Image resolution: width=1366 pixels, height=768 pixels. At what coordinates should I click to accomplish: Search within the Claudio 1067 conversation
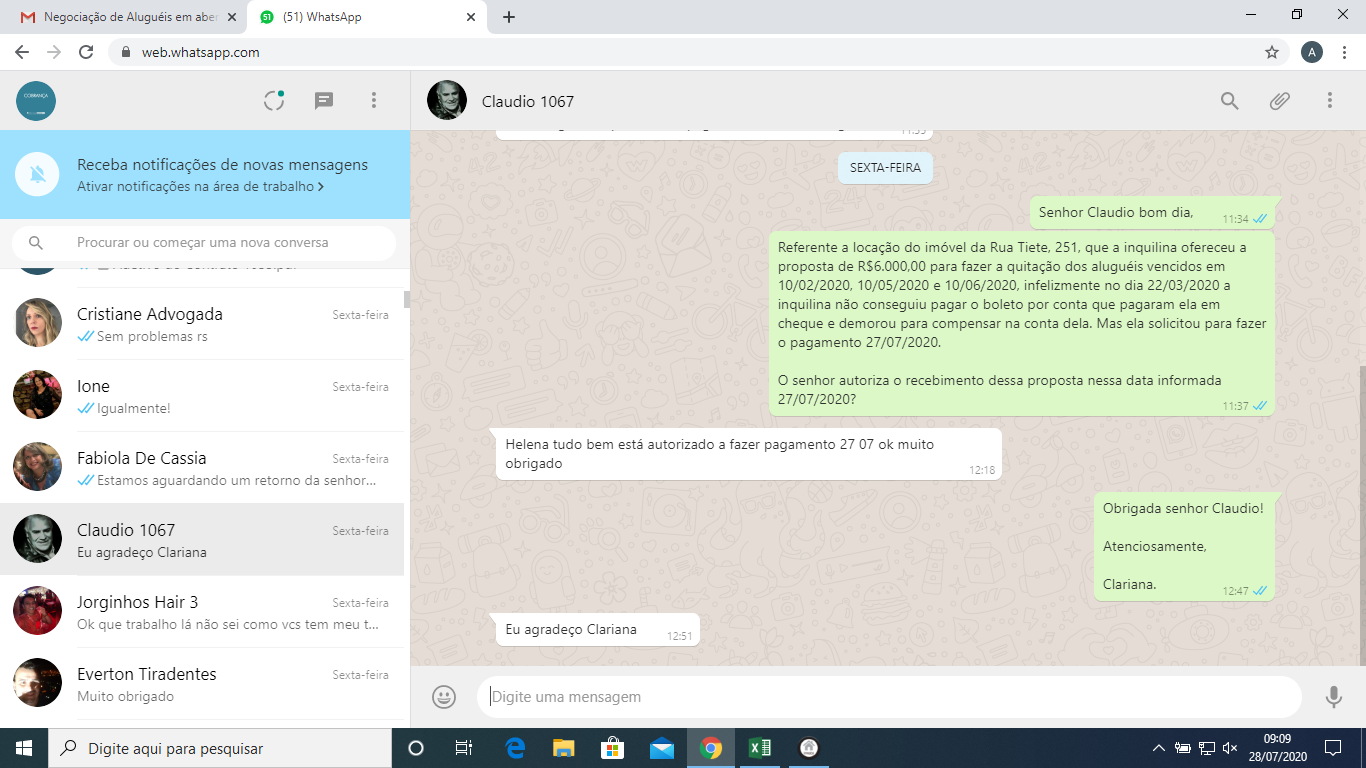[x=1230, y=100]
